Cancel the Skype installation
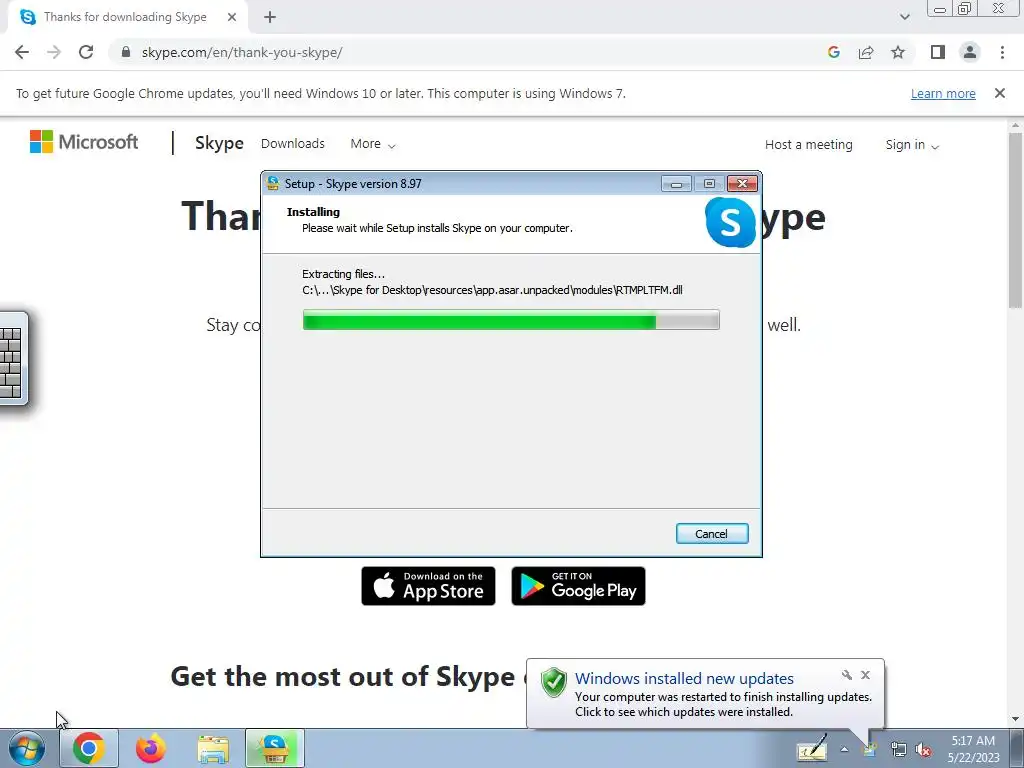Viewport: 1024px width, 768px height. click(712, 534)
